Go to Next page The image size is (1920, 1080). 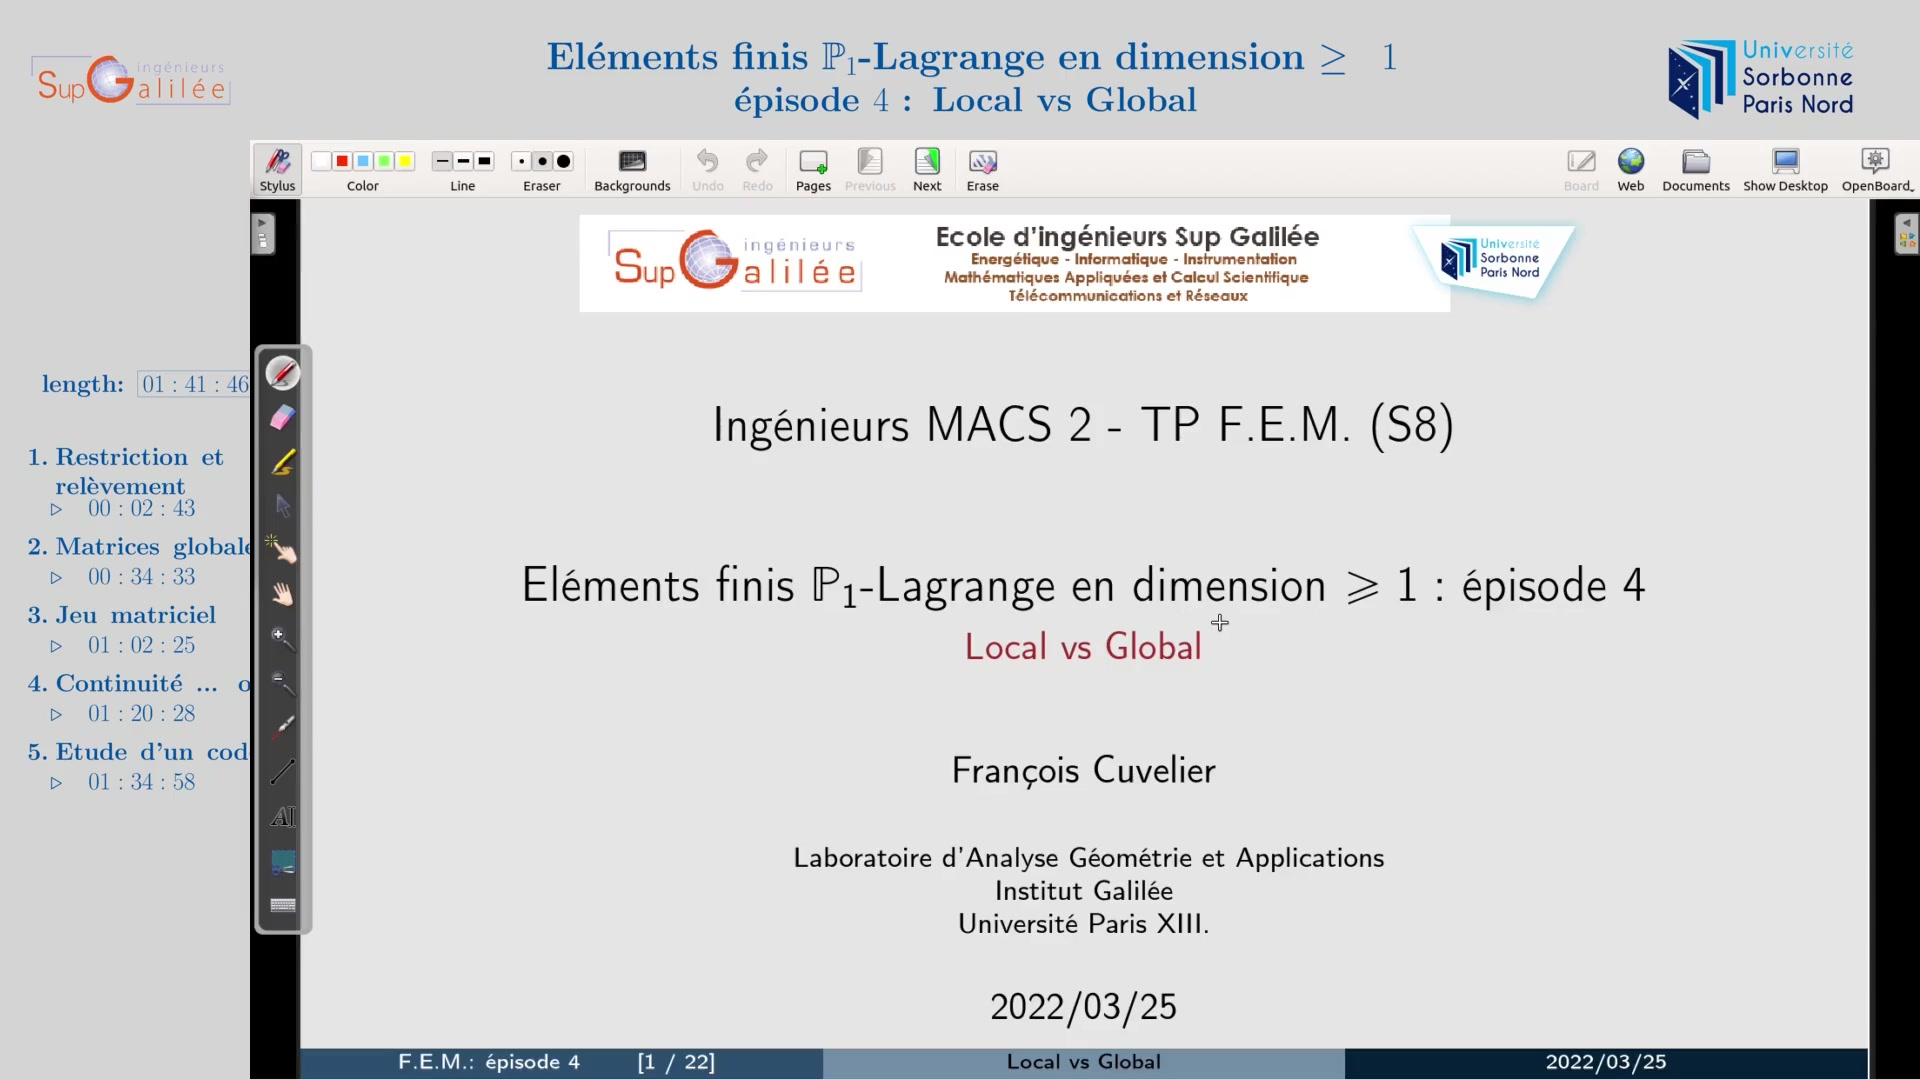pos(927,170)
